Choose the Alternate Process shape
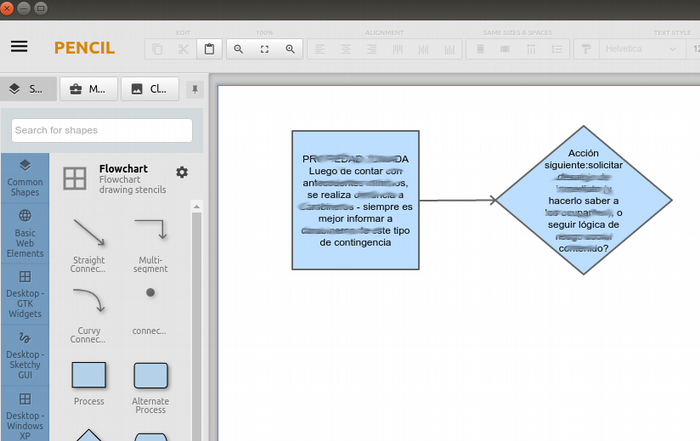 tap(150, 382)
